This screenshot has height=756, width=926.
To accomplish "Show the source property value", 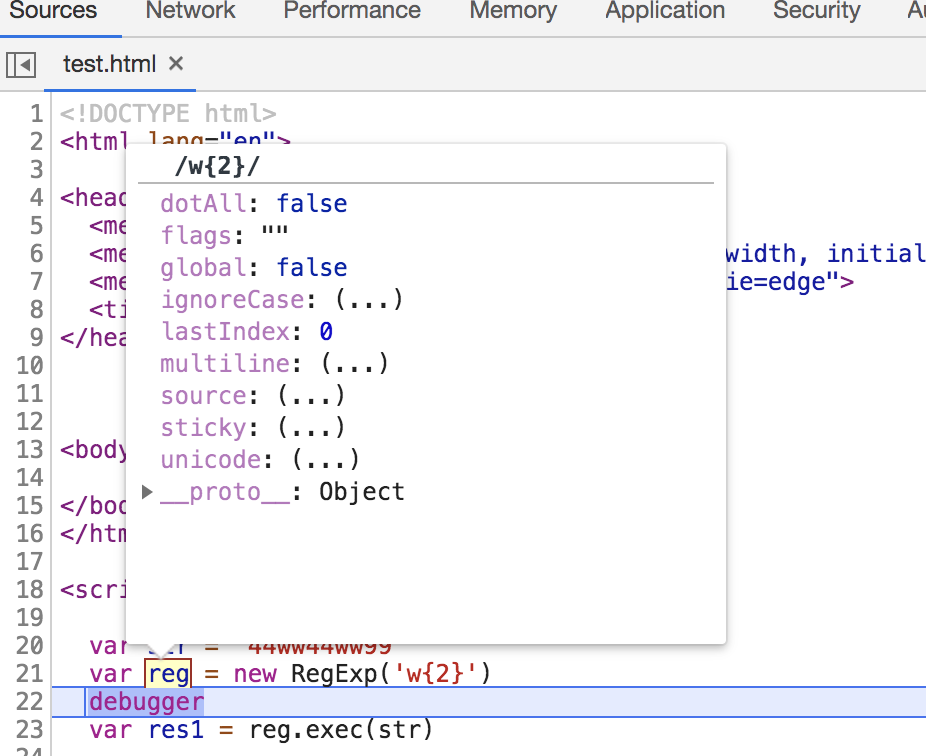I will click(311, 396).
